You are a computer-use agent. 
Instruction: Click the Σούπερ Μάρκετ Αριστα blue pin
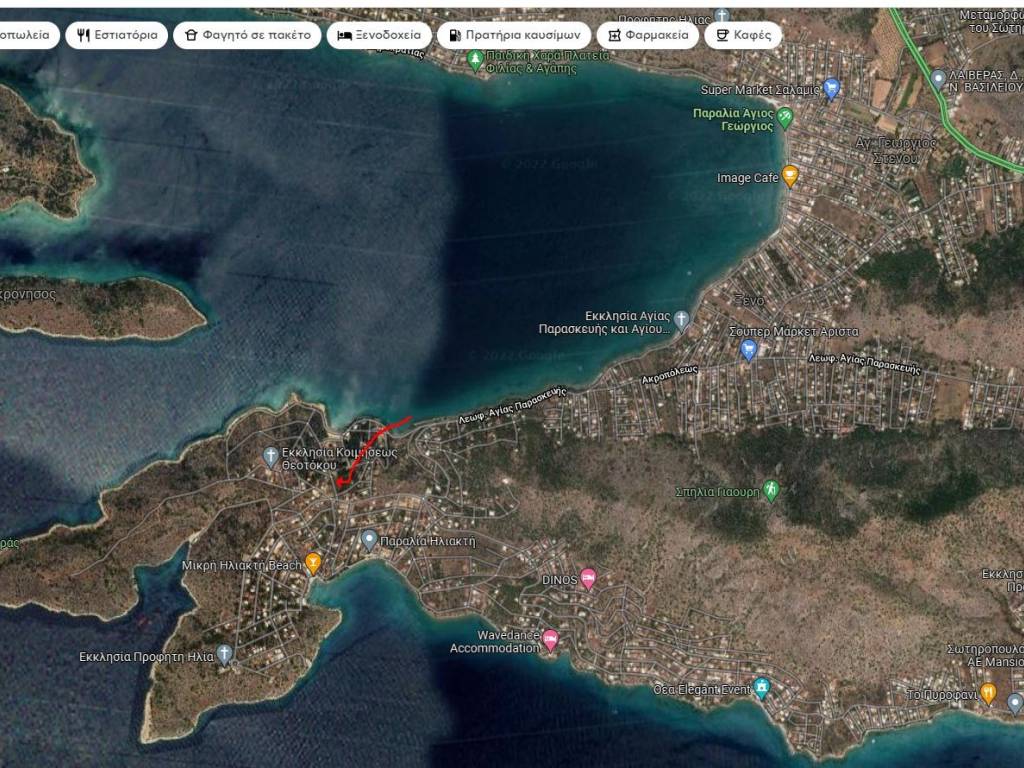748,349
